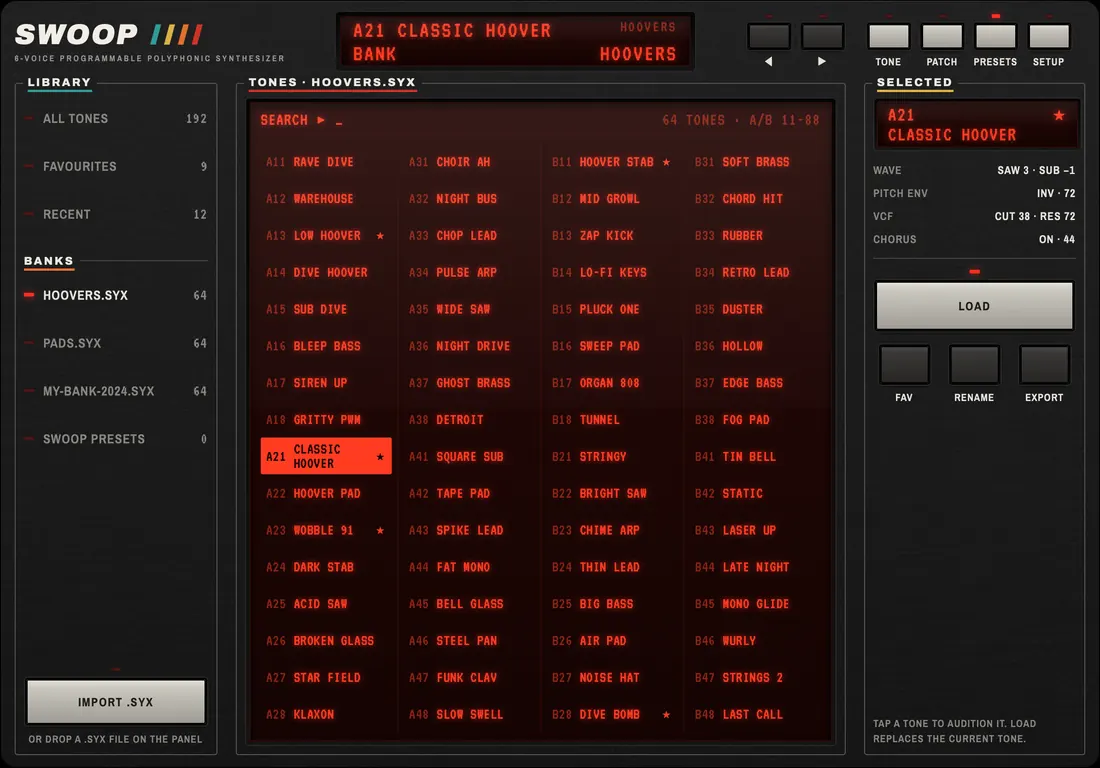The image size is (1100, 768).
Task: Select tone A25 ACID SAW
Action: click(x=326, y=604)
